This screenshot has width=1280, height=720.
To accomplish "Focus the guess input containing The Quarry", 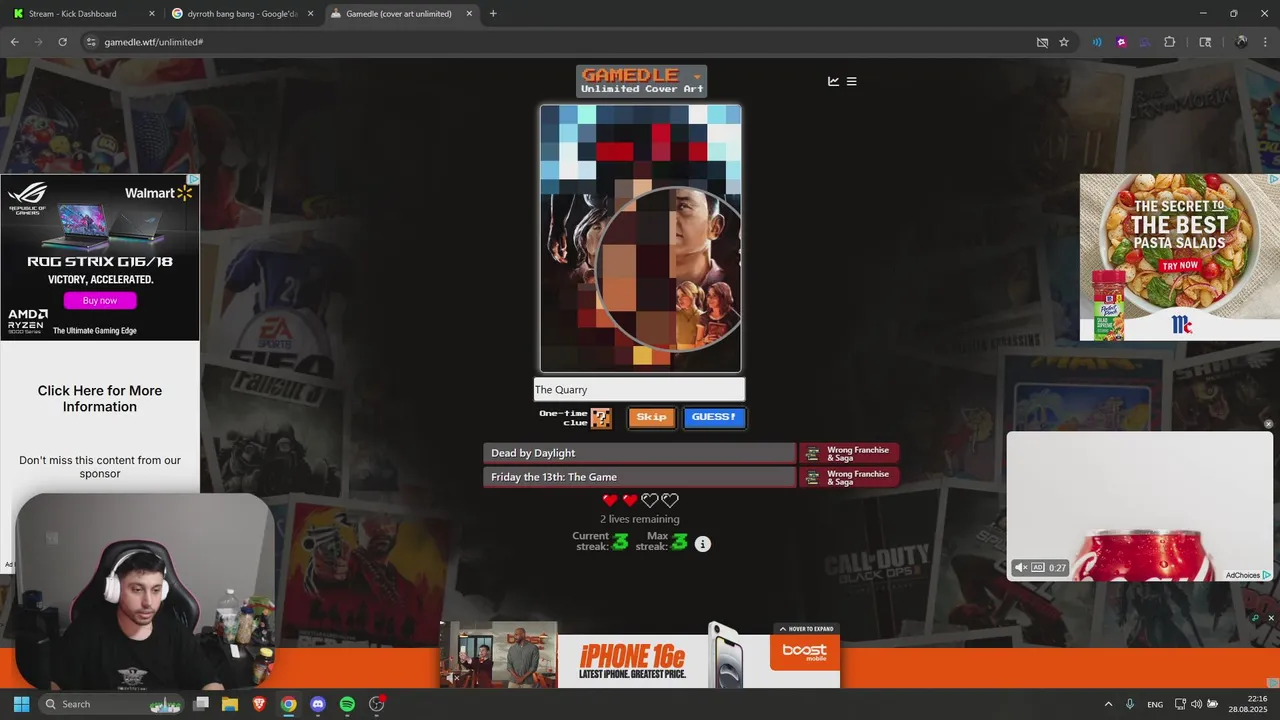I will (x=639, y=390).
